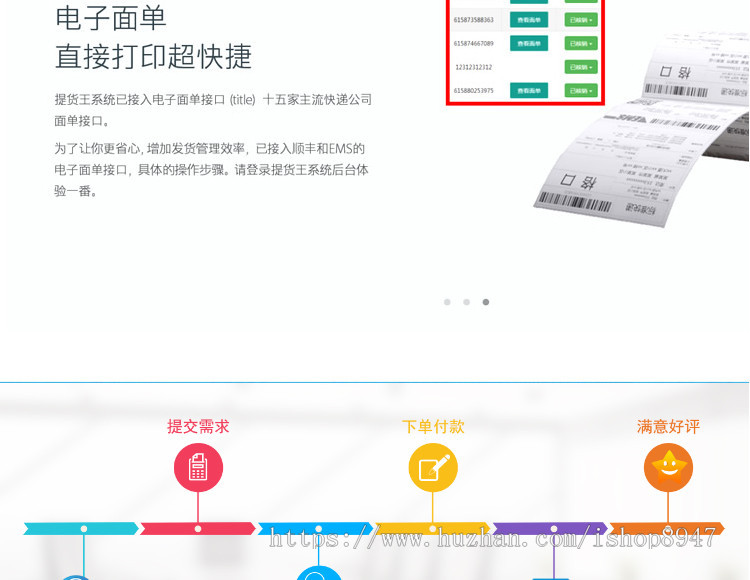This screenshot has height=580, width=750.
Task: Click the pink timeline segment dot
Action: tap(198, 528)
